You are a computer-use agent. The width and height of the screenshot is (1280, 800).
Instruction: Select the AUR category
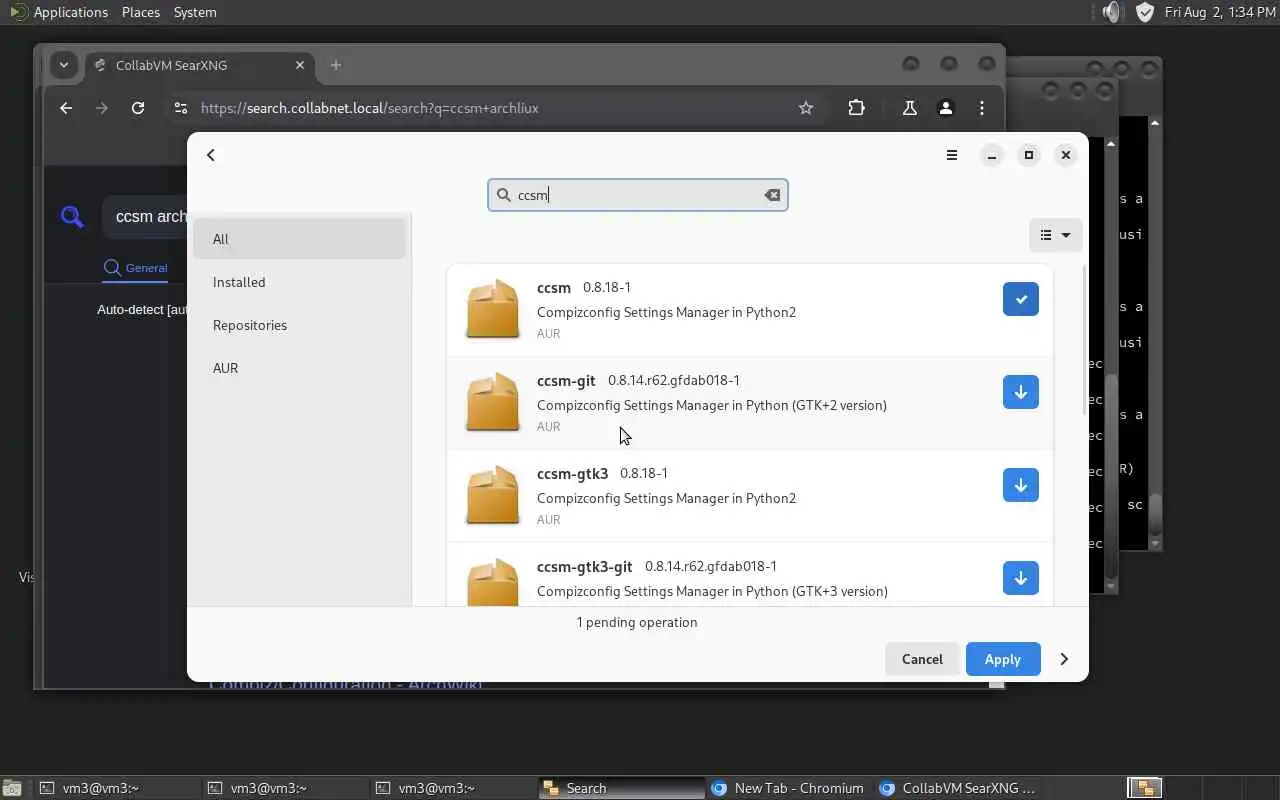[300, 368]
